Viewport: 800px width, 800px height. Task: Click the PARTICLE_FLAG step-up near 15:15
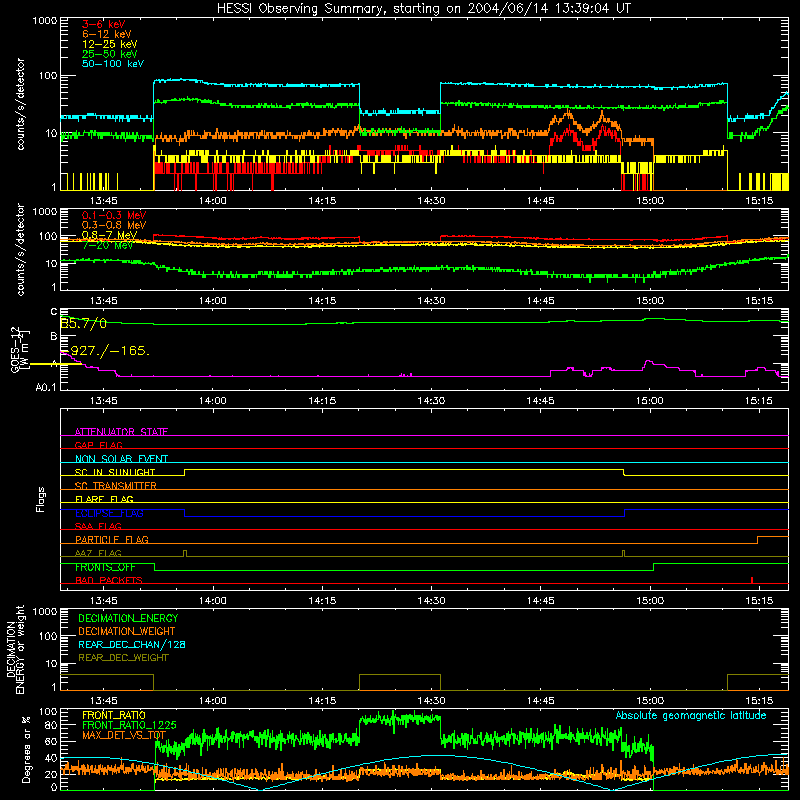click(x=758, y=540)
